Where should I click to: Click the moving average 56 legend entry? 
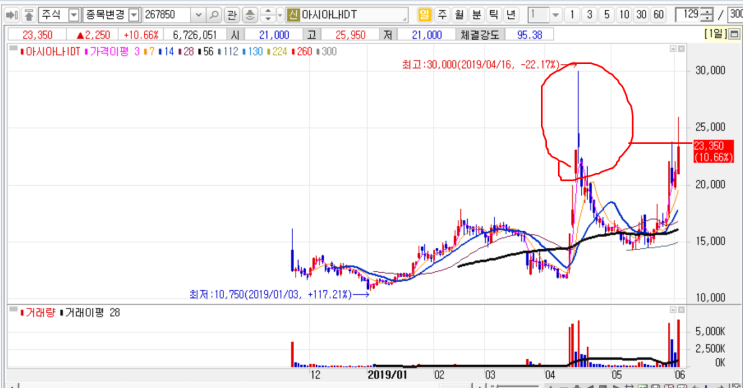click(x=206, y=51)
